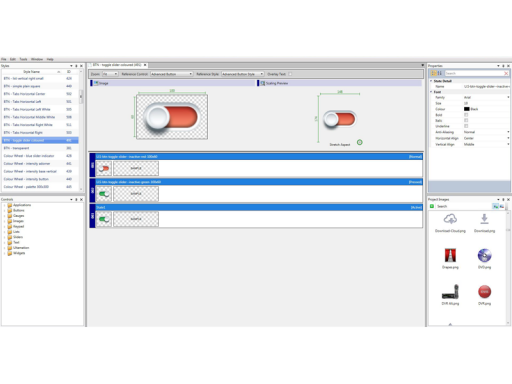Select style BTN - toggle slider coloured
Screen dimensions: 512x384
pos(40,140)
